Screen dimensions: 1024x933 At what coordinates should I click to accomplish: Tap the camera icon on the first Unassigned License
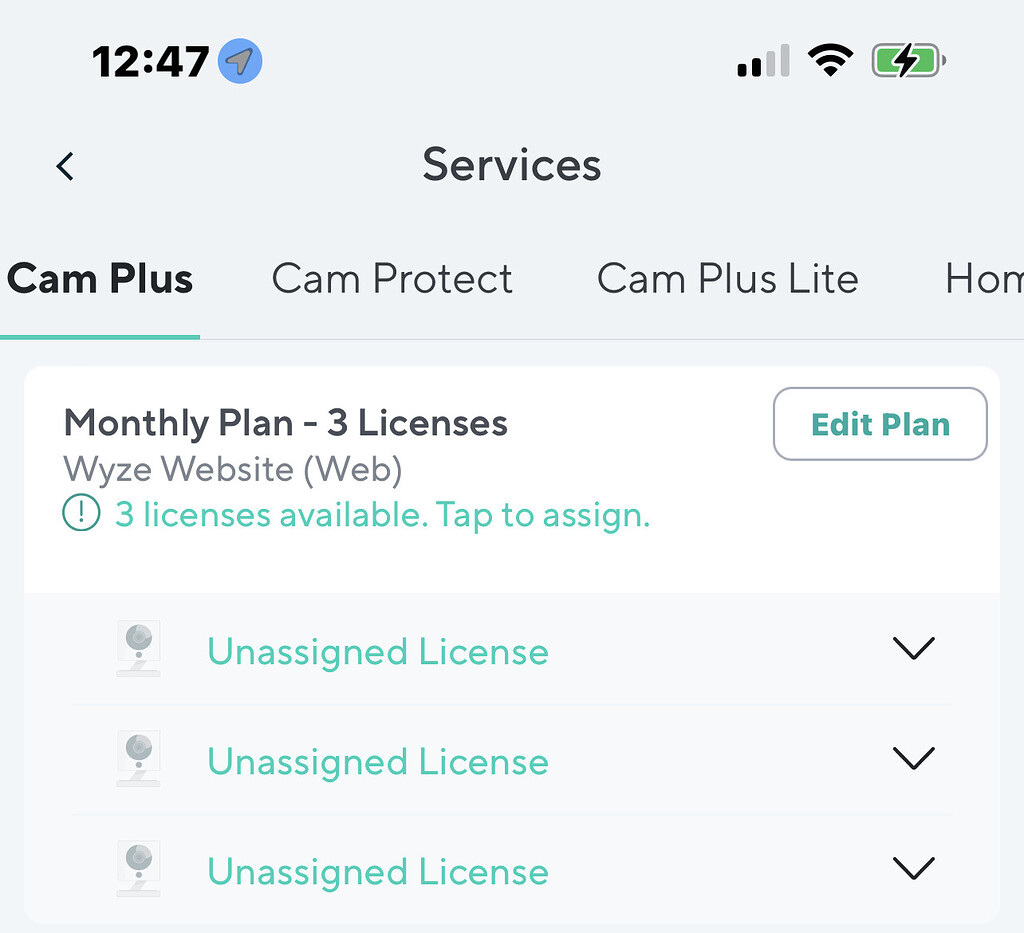[138, 648]
